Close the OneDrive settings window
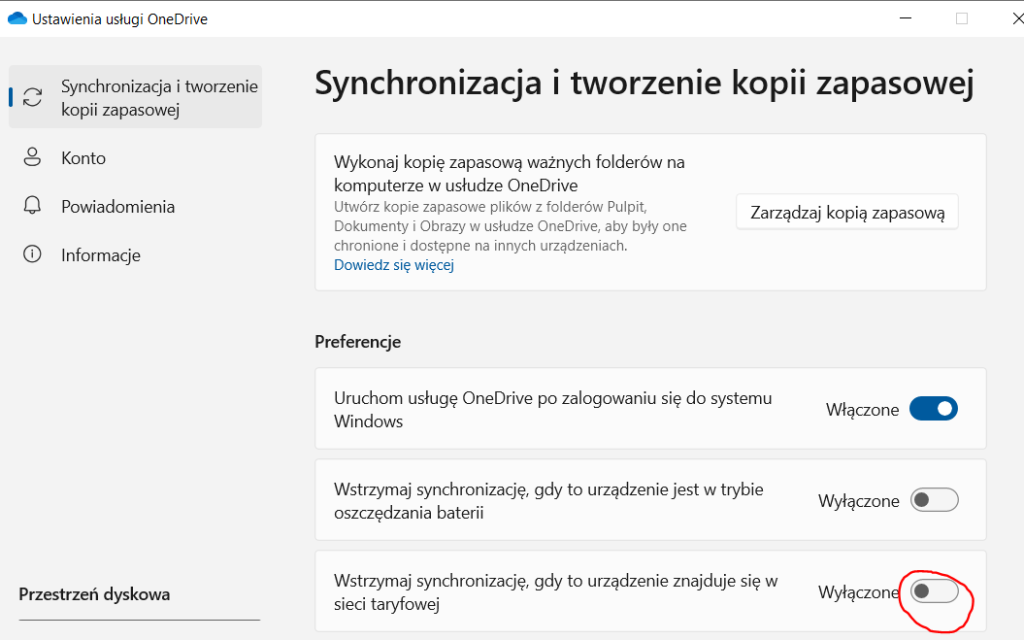 1017,18
